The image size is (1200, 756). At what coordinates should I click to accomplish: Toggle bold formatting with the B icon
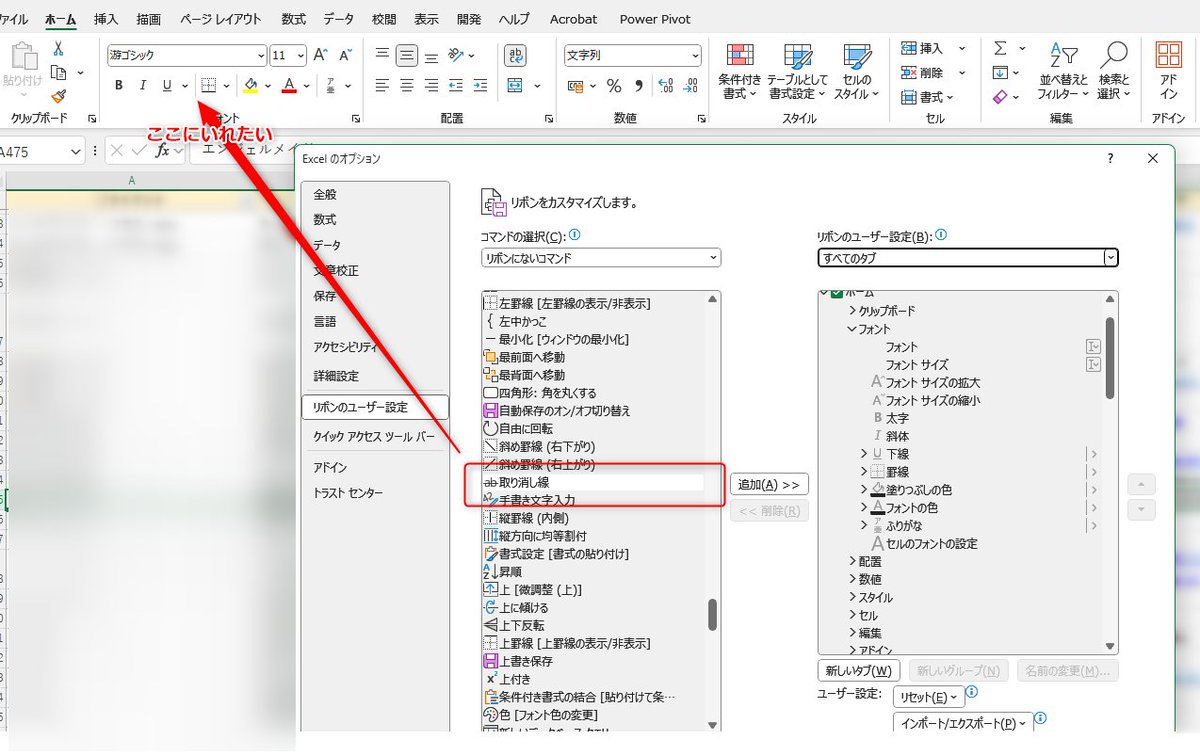pyautogui.click(x=118, y=85)
